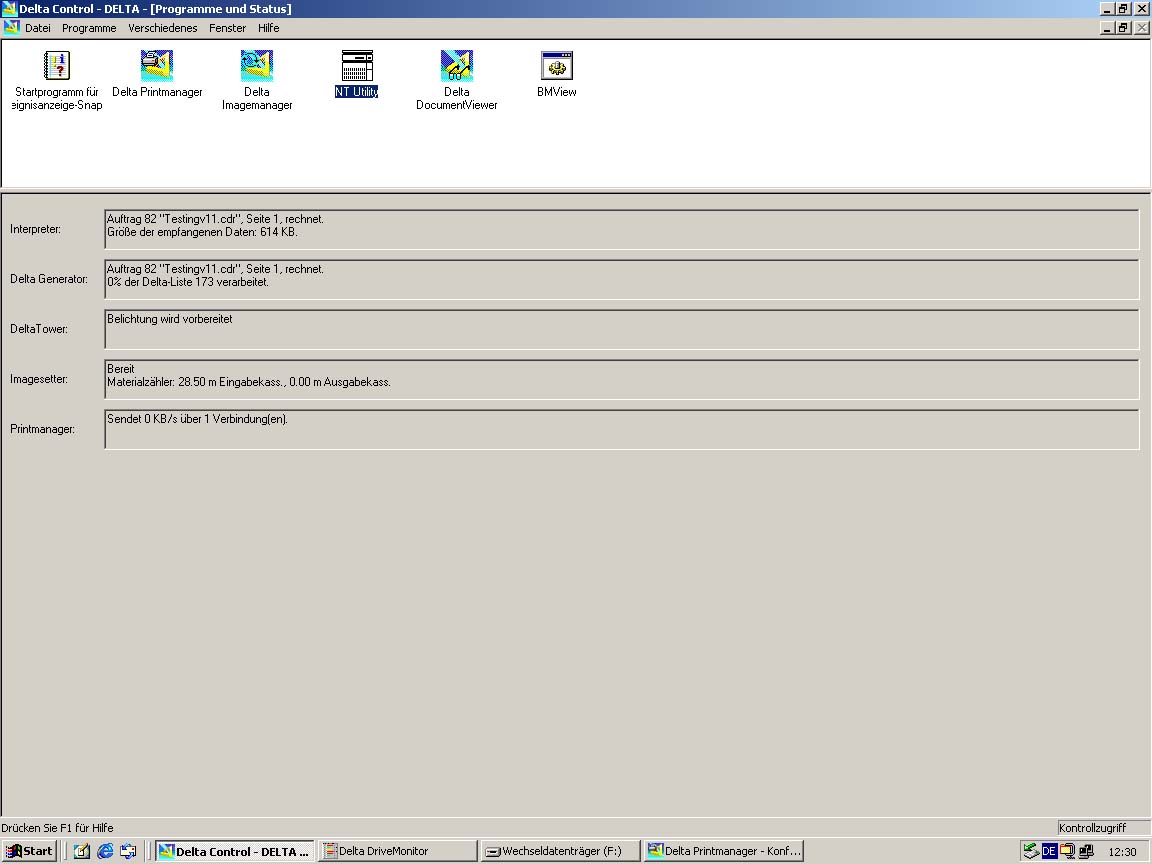Switch to Wechseldatenträger (F:) taskbar button
This screenshot has width=1152, height=864.
(x=560, y=851)
